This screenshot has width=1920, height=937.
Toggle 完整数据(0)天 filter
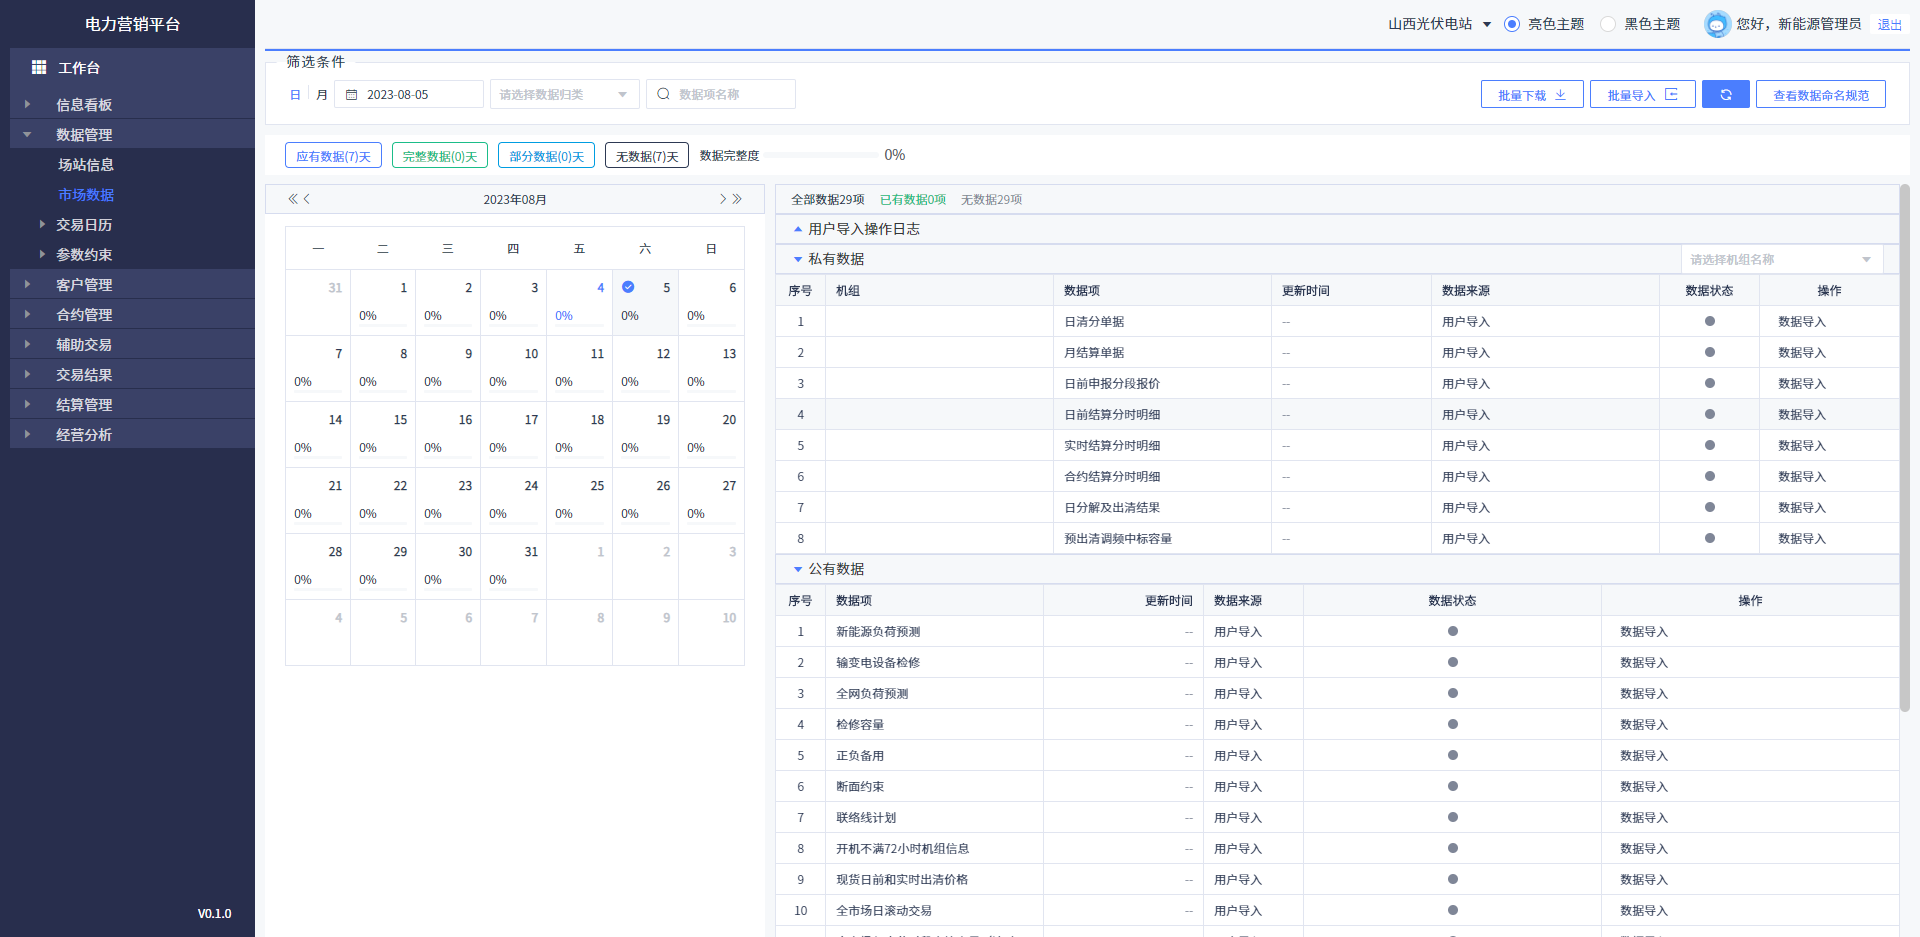coord(440,155)
